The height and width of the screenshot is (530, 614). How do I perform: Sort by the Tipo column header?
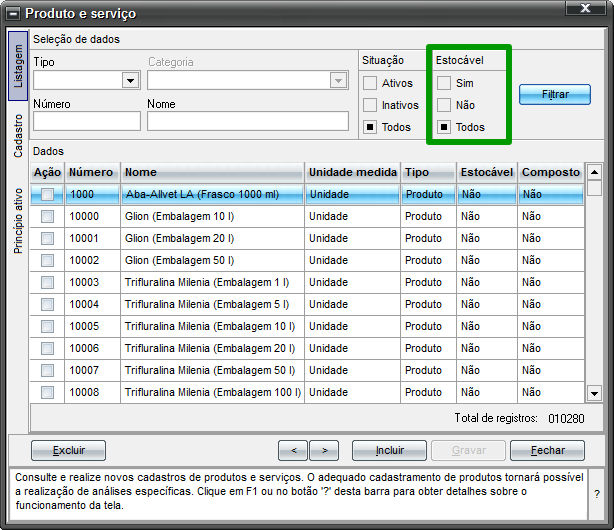point(429,172)
